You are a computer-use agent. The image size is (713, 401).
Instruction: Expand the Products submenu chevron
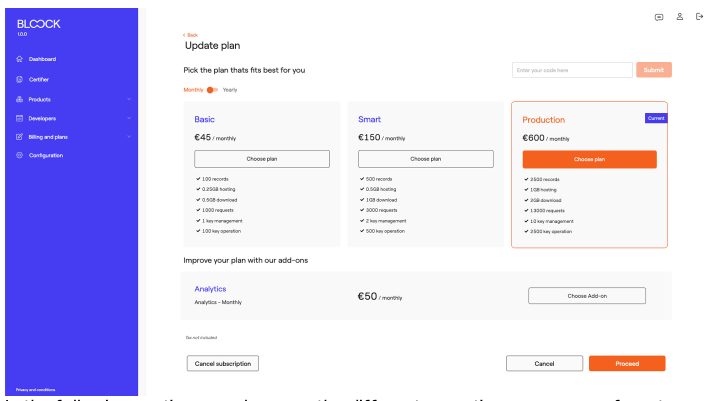click(129, 99)
